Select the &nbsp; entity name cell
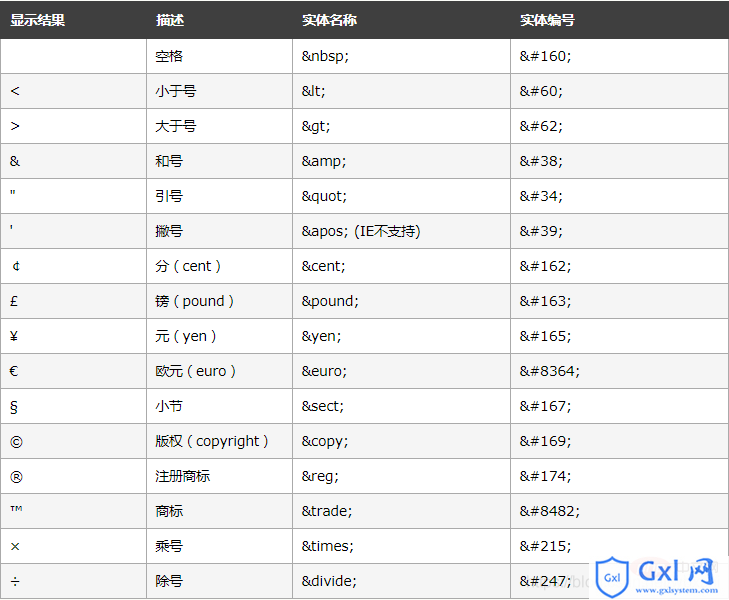This screenshot has height=600, width=729. click(x=401, y=56)
